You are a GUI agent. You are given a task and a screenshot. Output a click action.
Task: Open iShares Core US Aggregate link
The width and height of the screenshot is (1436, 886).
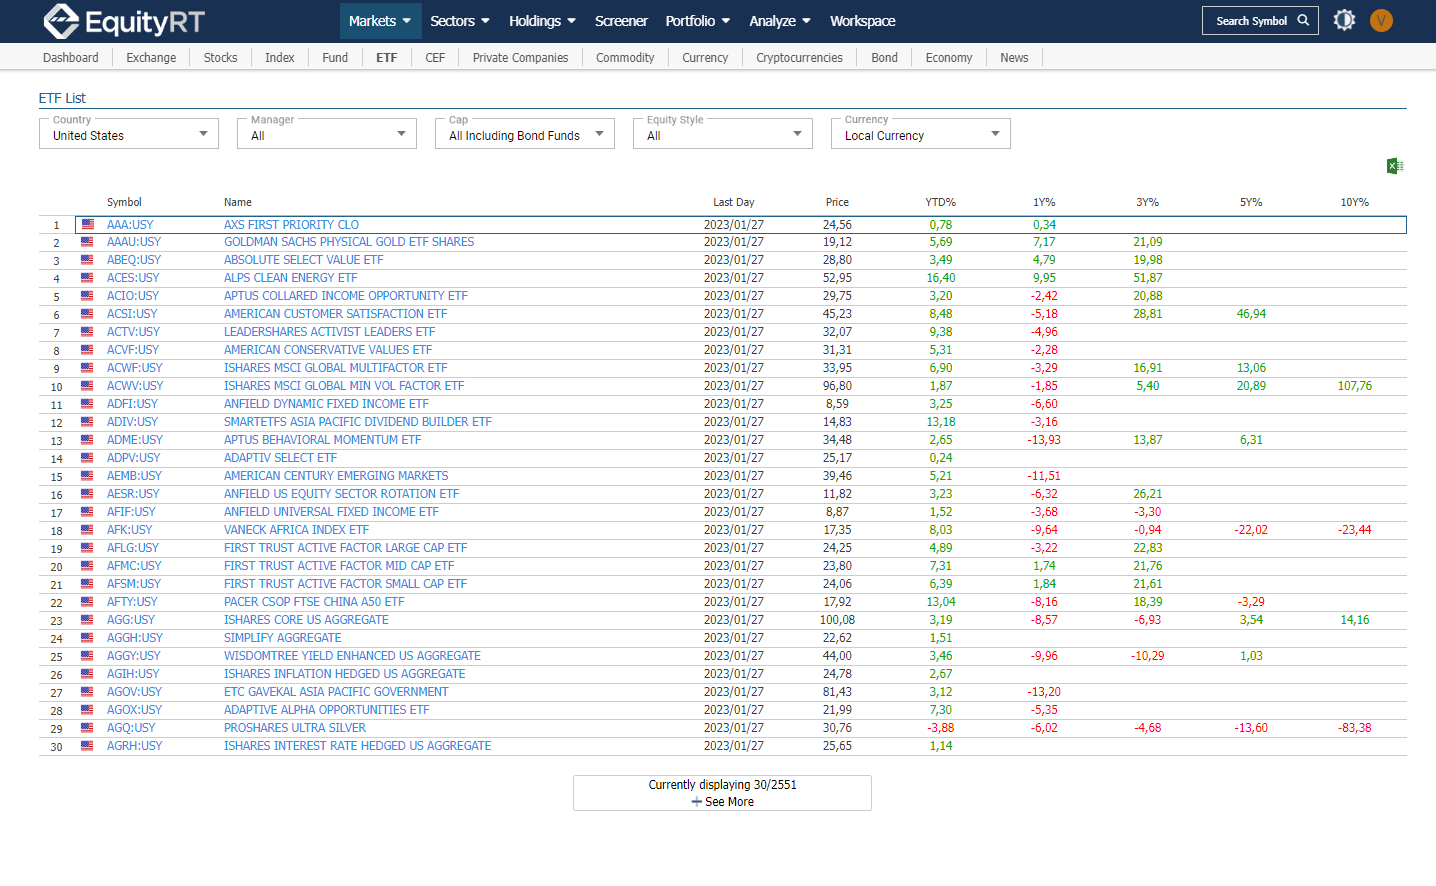[306, 620]
